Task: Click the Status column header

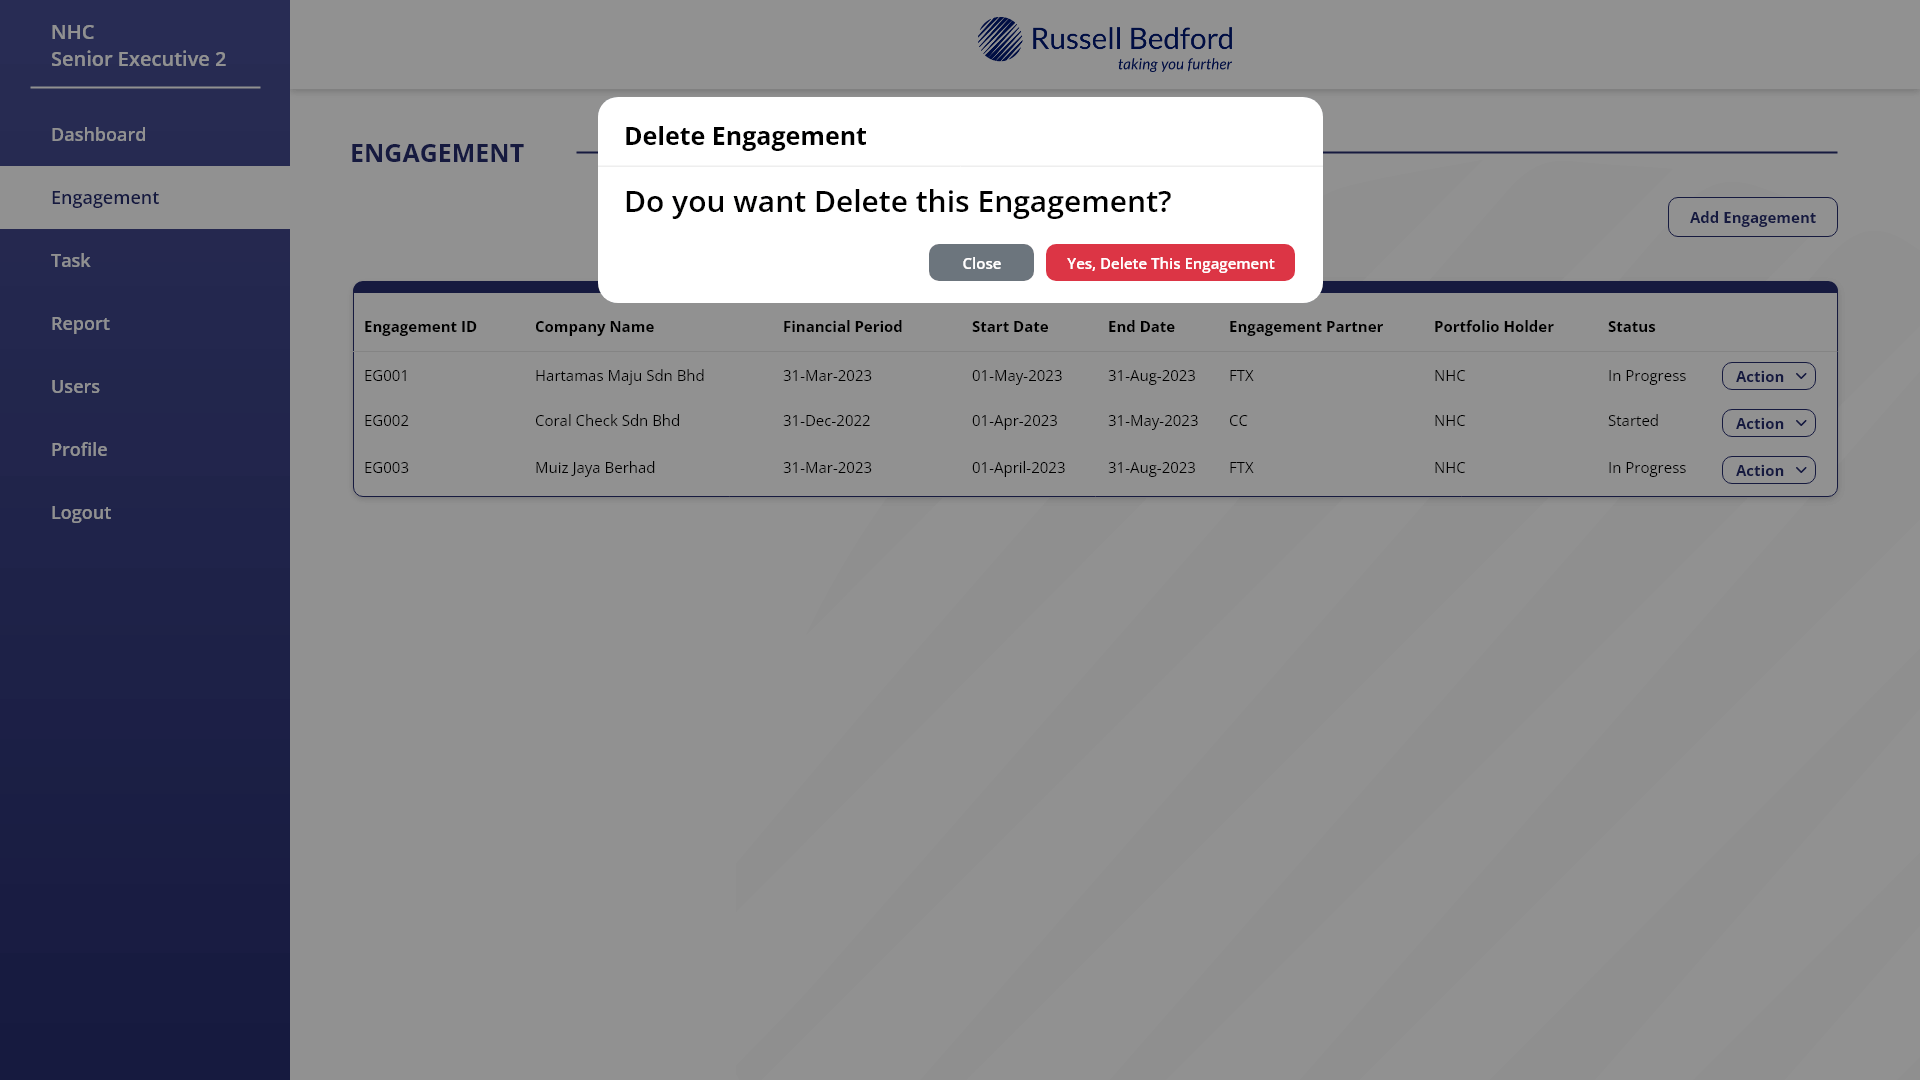Action: [1631, 326]
